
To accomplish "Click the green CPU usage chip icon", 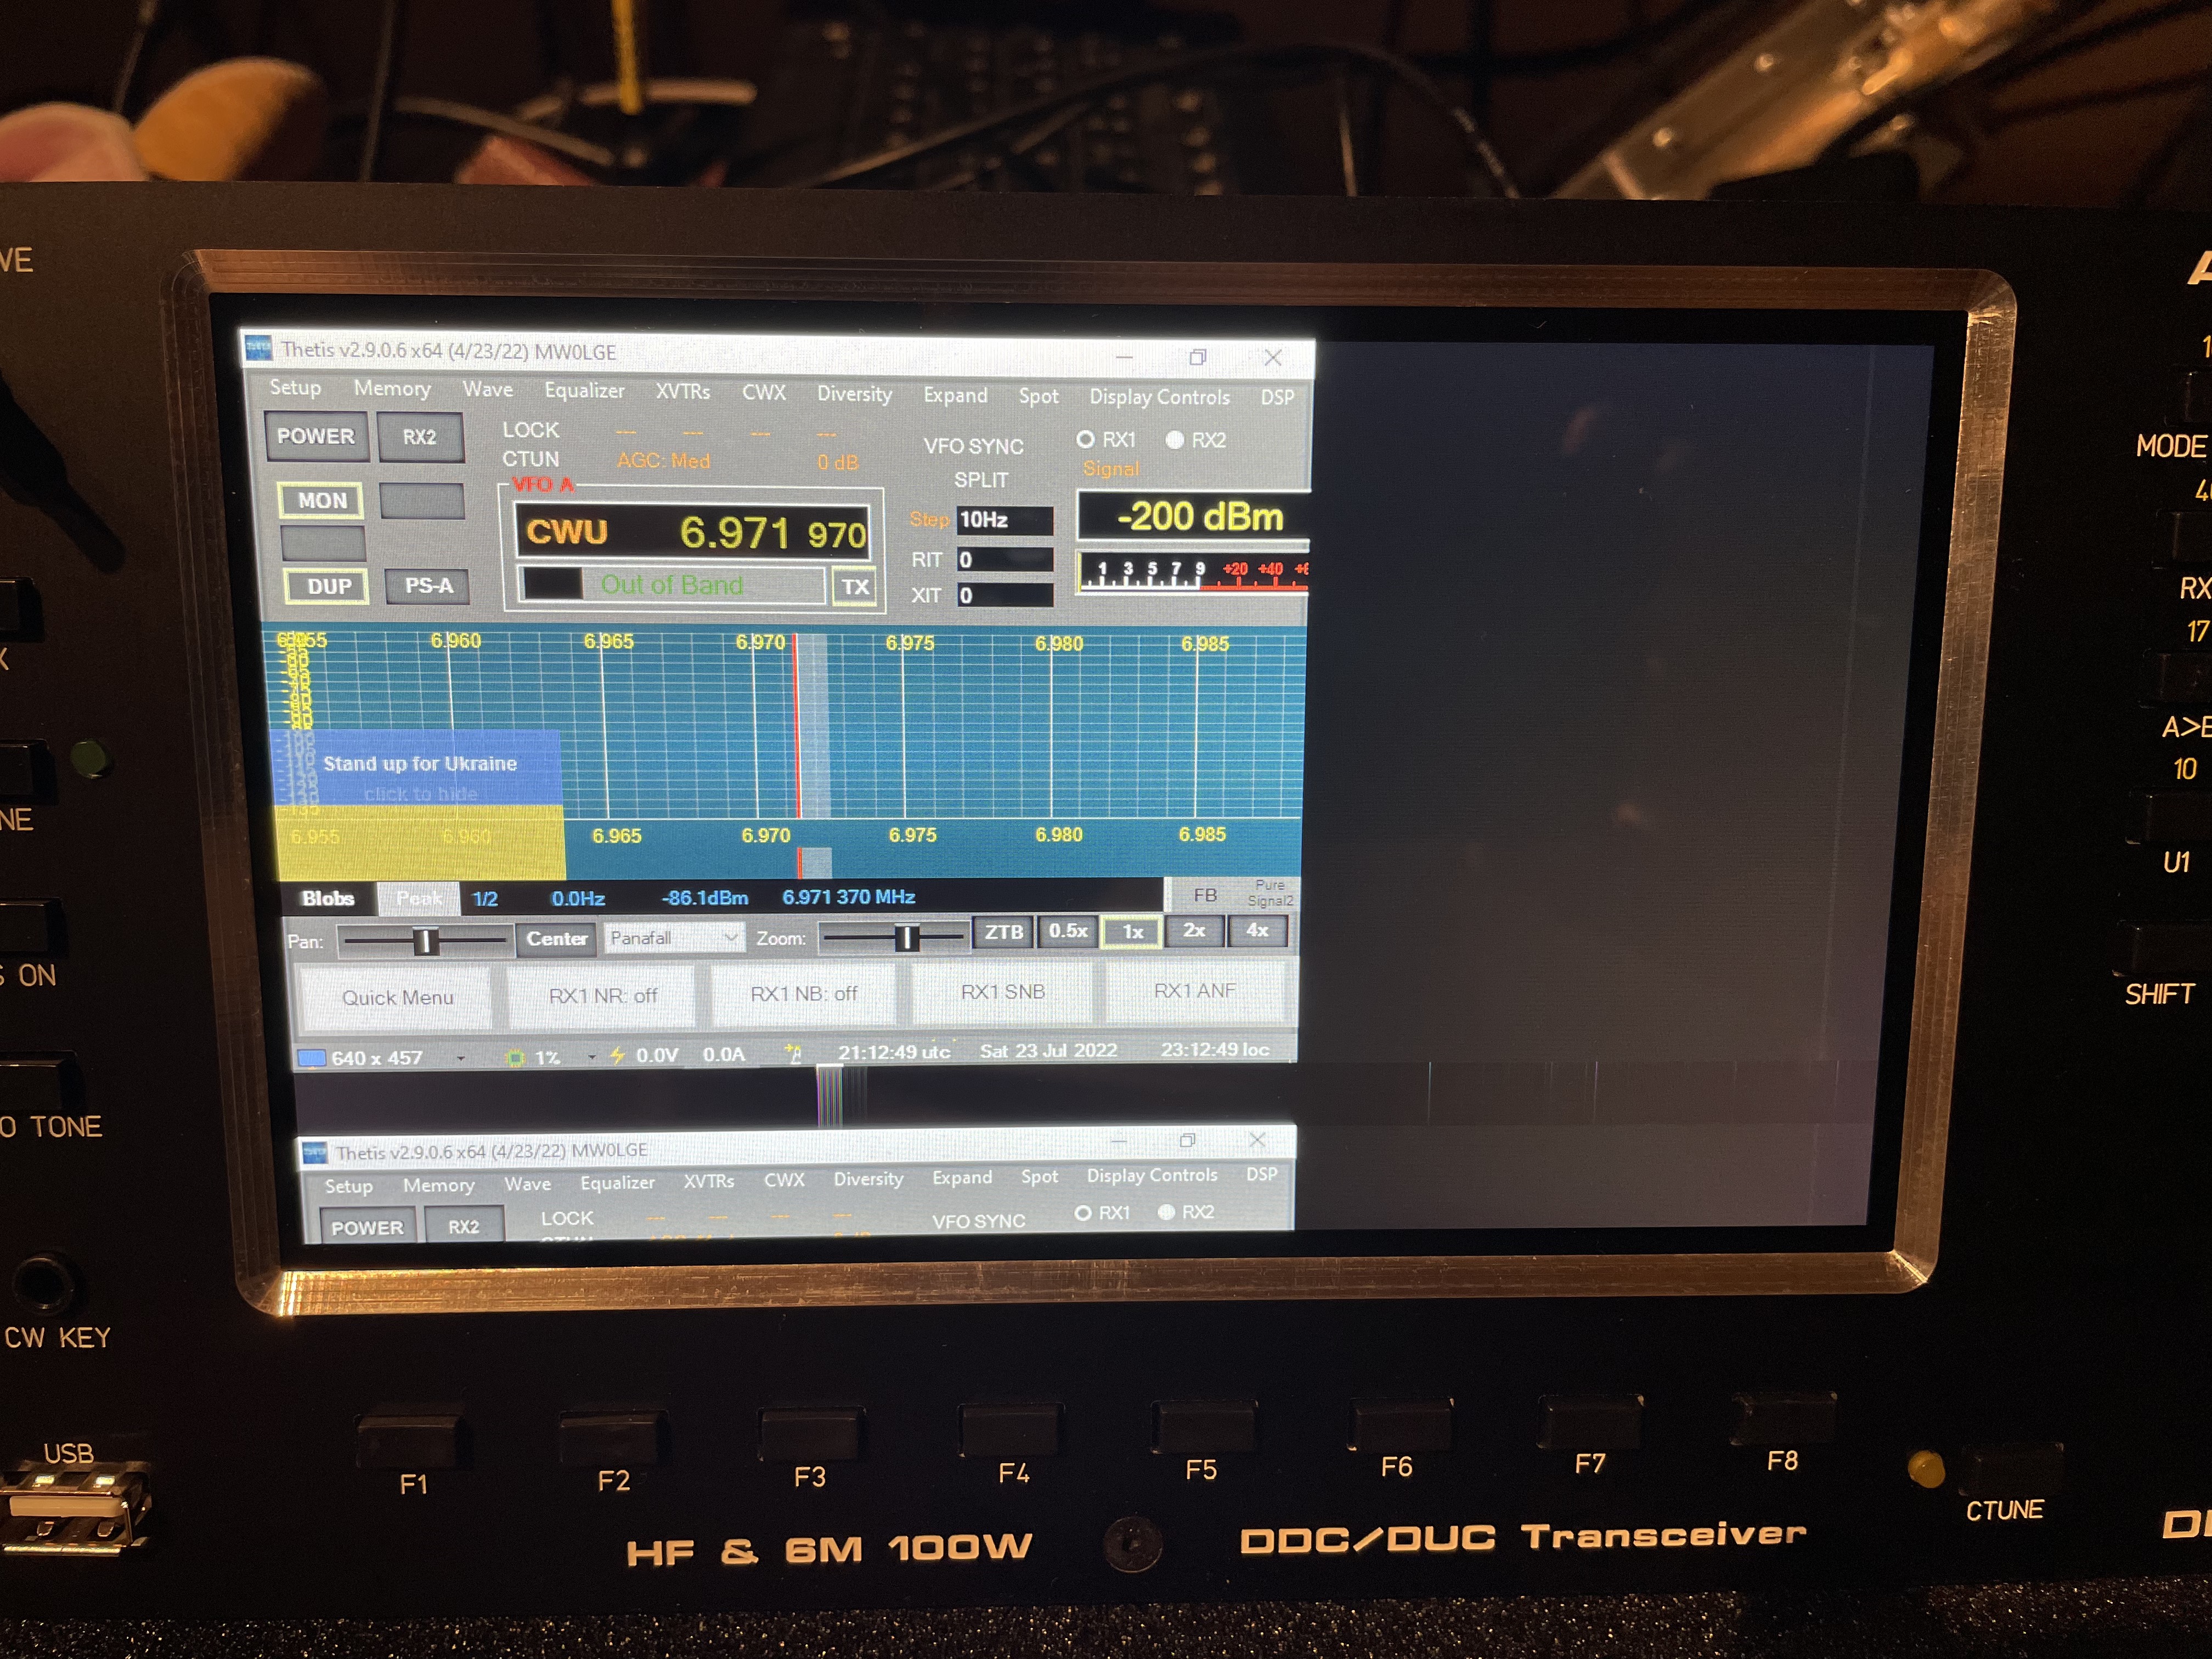I will coord(516,1057).
